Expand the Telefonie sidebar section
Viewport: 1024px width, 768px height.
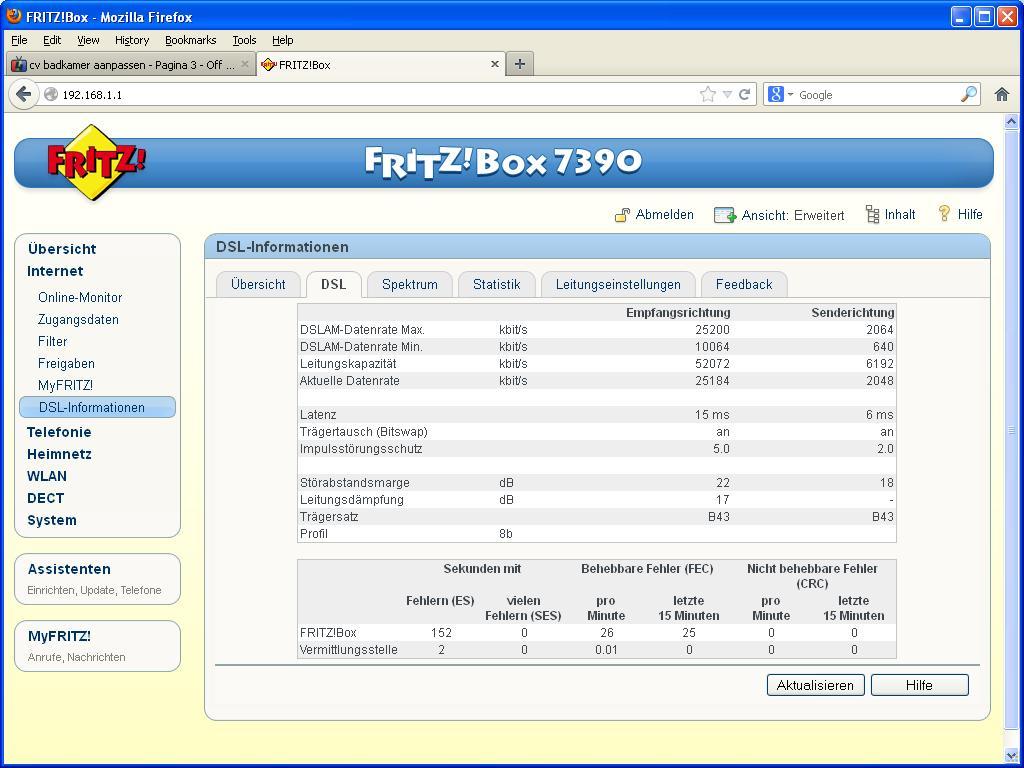pos(59,432)
